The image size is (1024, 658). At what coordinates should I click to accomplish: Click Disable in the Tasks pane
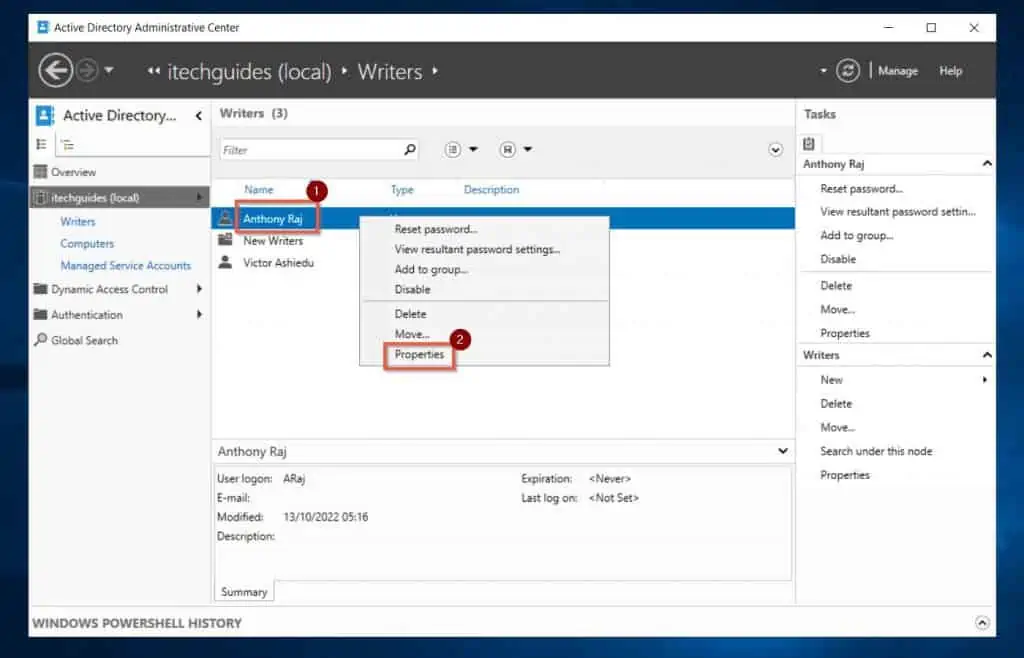coord(838,259)
